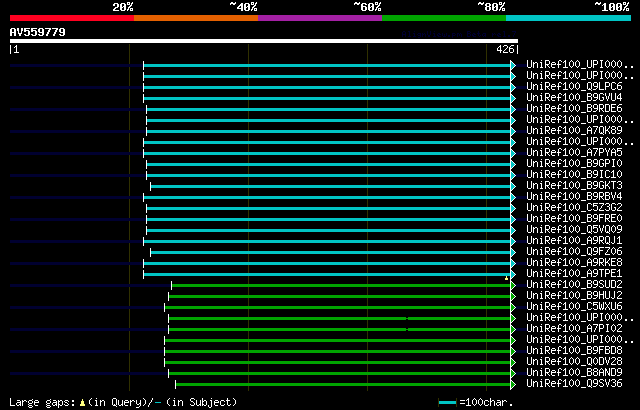Click the green arrowhead ending the B9SUD2 bar

pyautogui.click(x=513, y=286)
